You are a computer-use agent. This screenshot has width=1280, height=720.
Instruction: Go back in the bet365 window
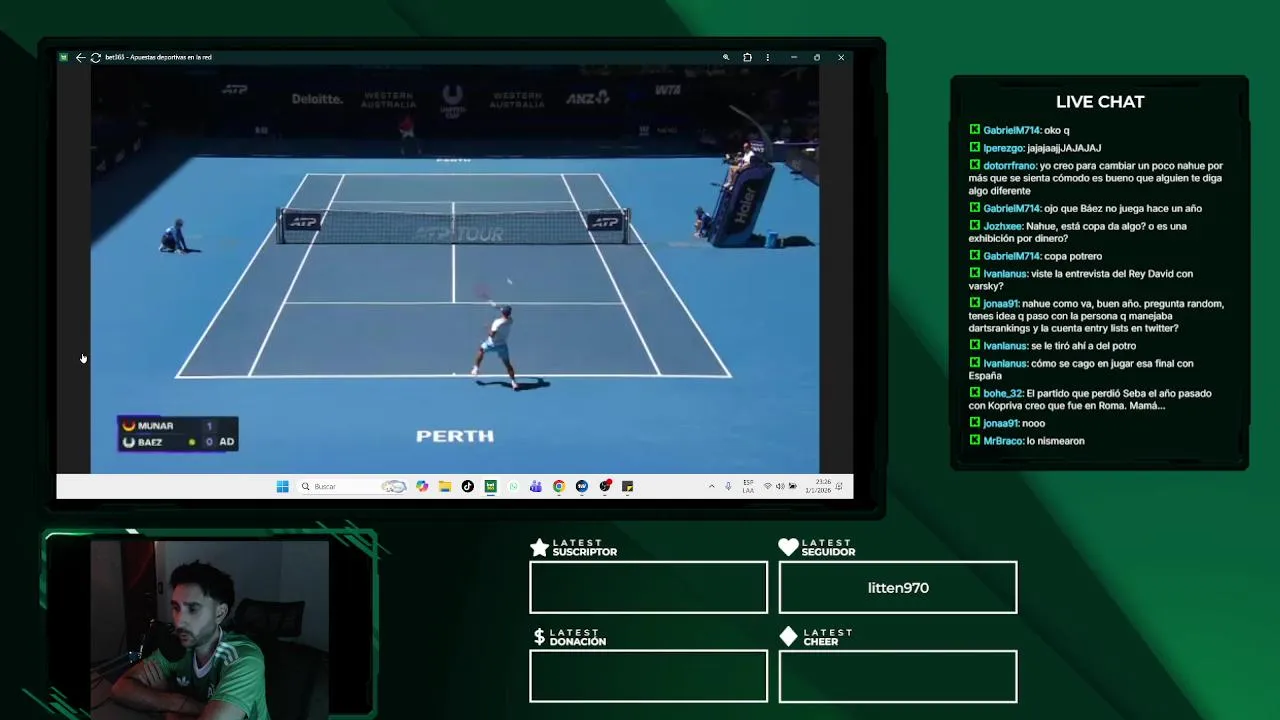(x=80, y=57)
